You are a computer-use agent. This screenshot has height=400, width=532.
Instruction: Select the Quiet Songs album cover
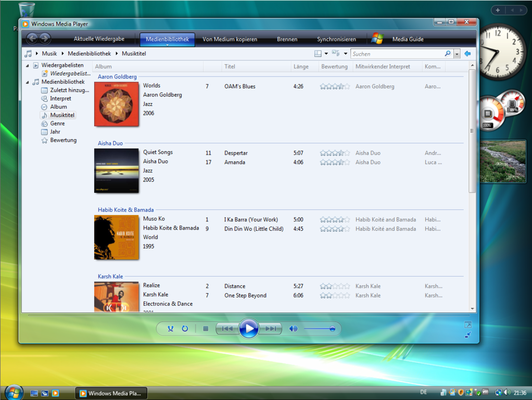[x=116, y=171]
